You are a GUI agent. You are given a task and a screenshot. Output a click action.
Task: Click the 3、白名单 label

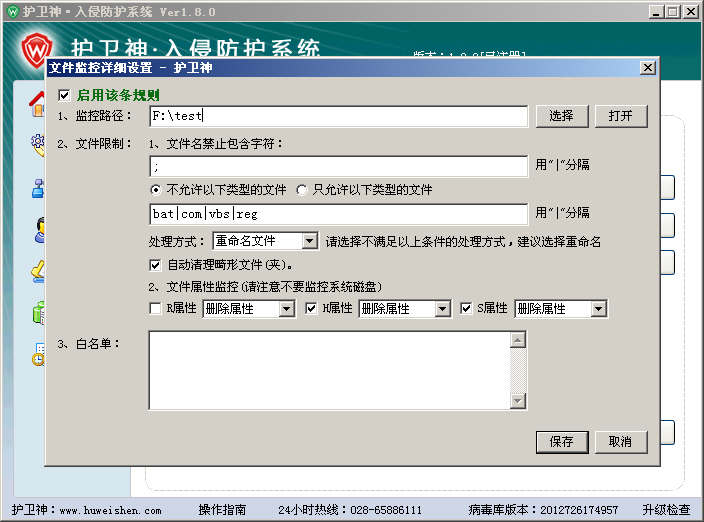pyautogui.click(x=89, y=344)
